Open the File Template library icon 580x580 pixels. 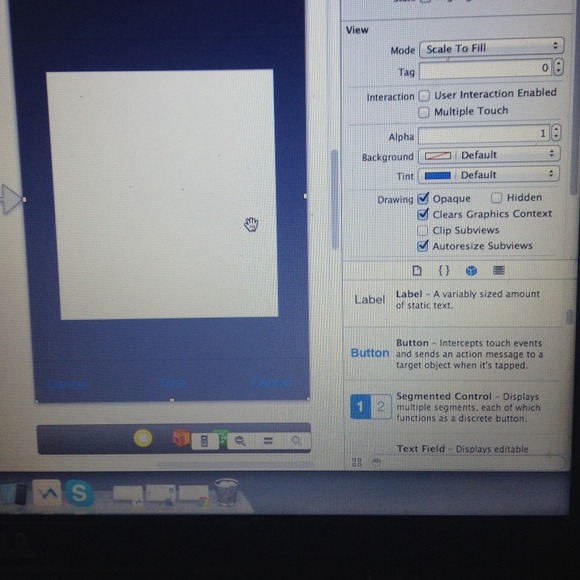click(417, 271)
